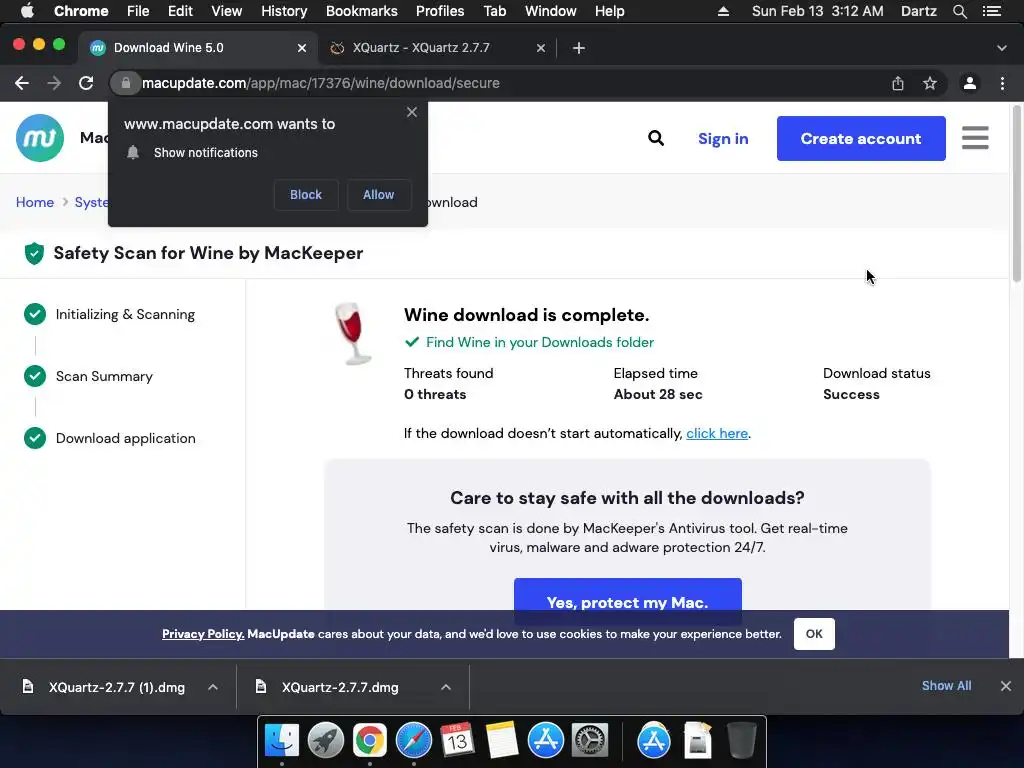Open the History menu

[x=284, y=11]
